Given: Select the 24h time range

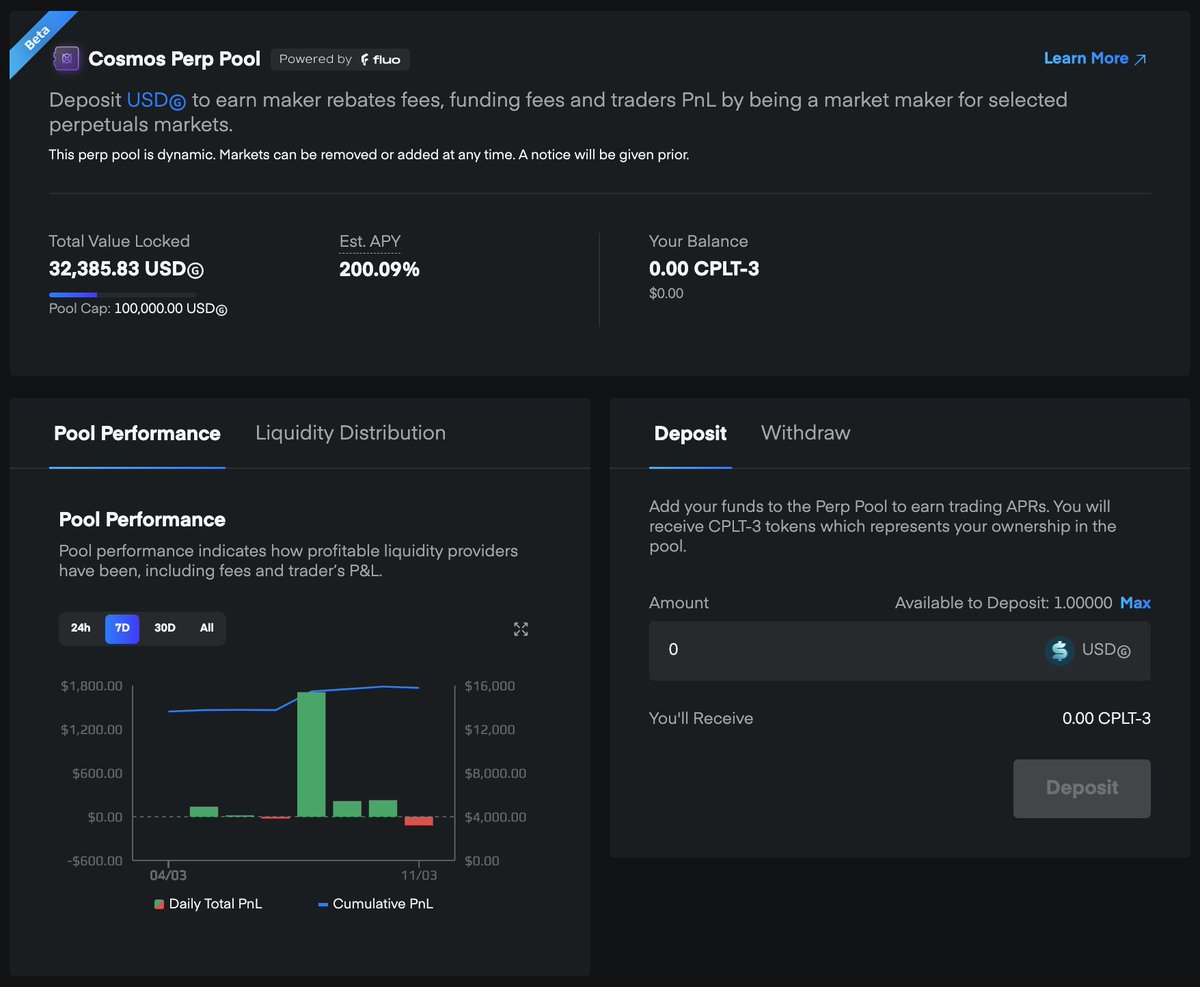Looking at the screenshot, I should (x=81, y=628).
